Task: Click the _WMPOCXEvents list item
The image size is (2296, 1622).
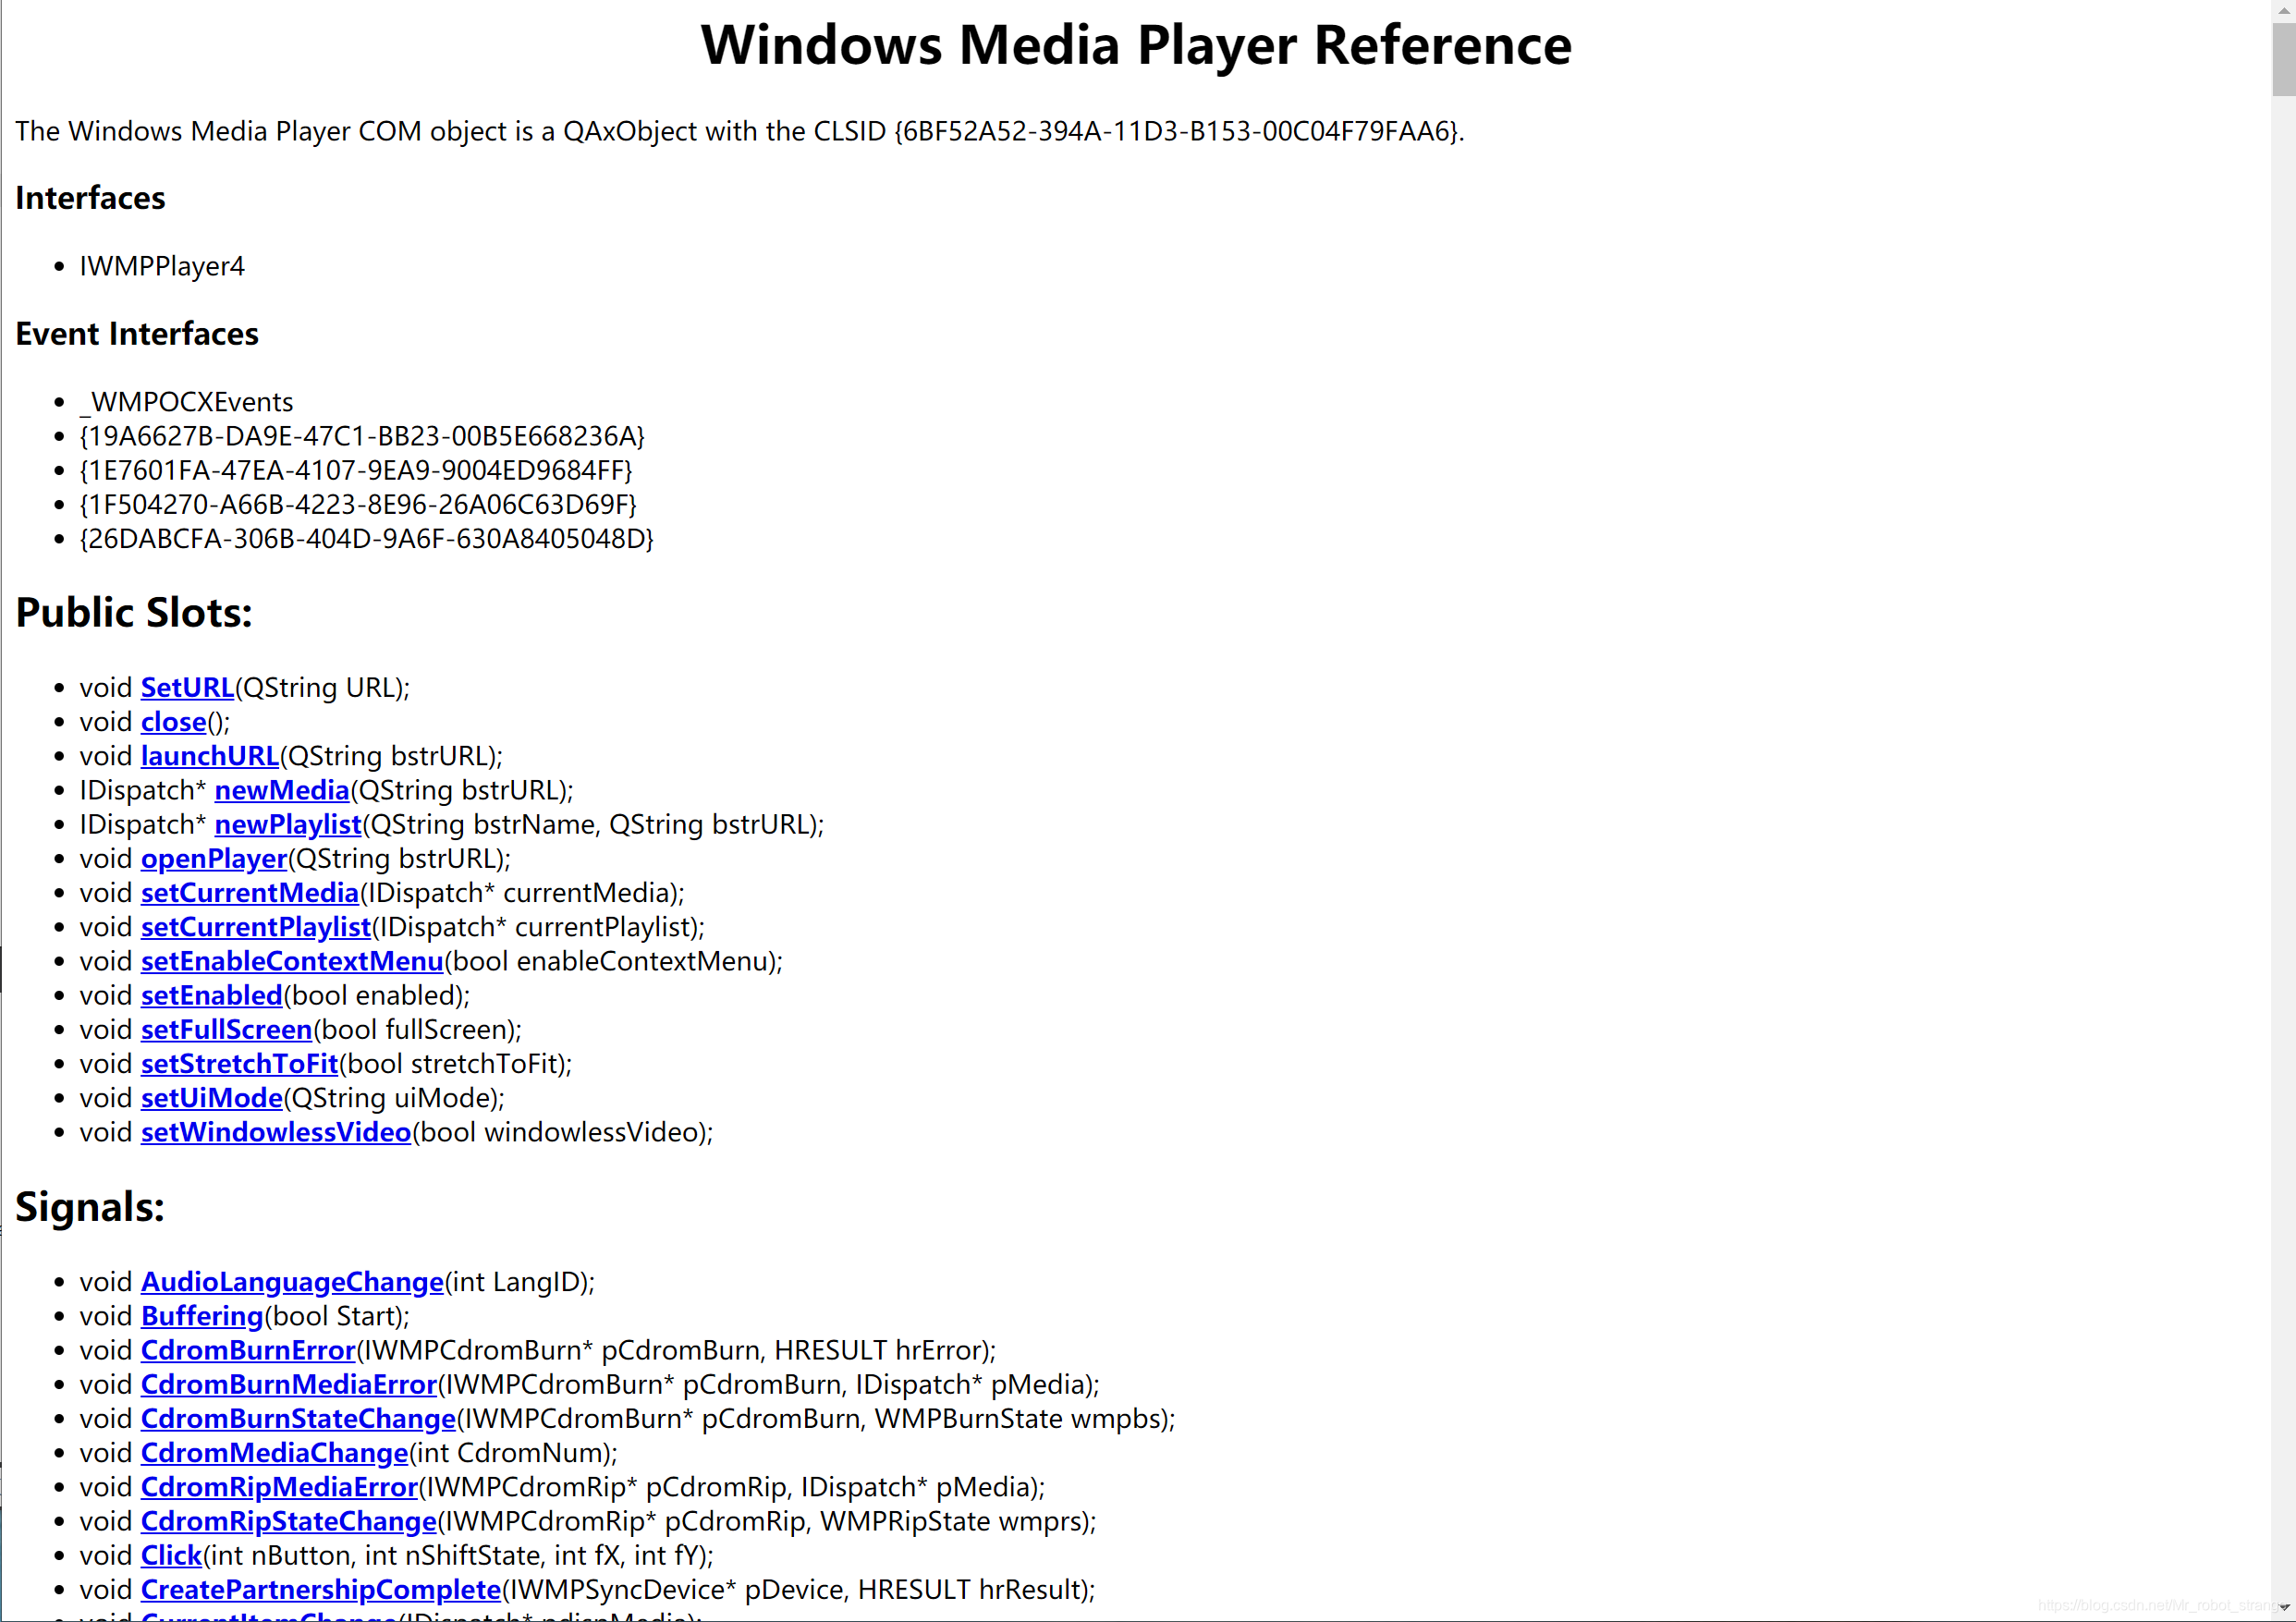Action: pos(186,402)
